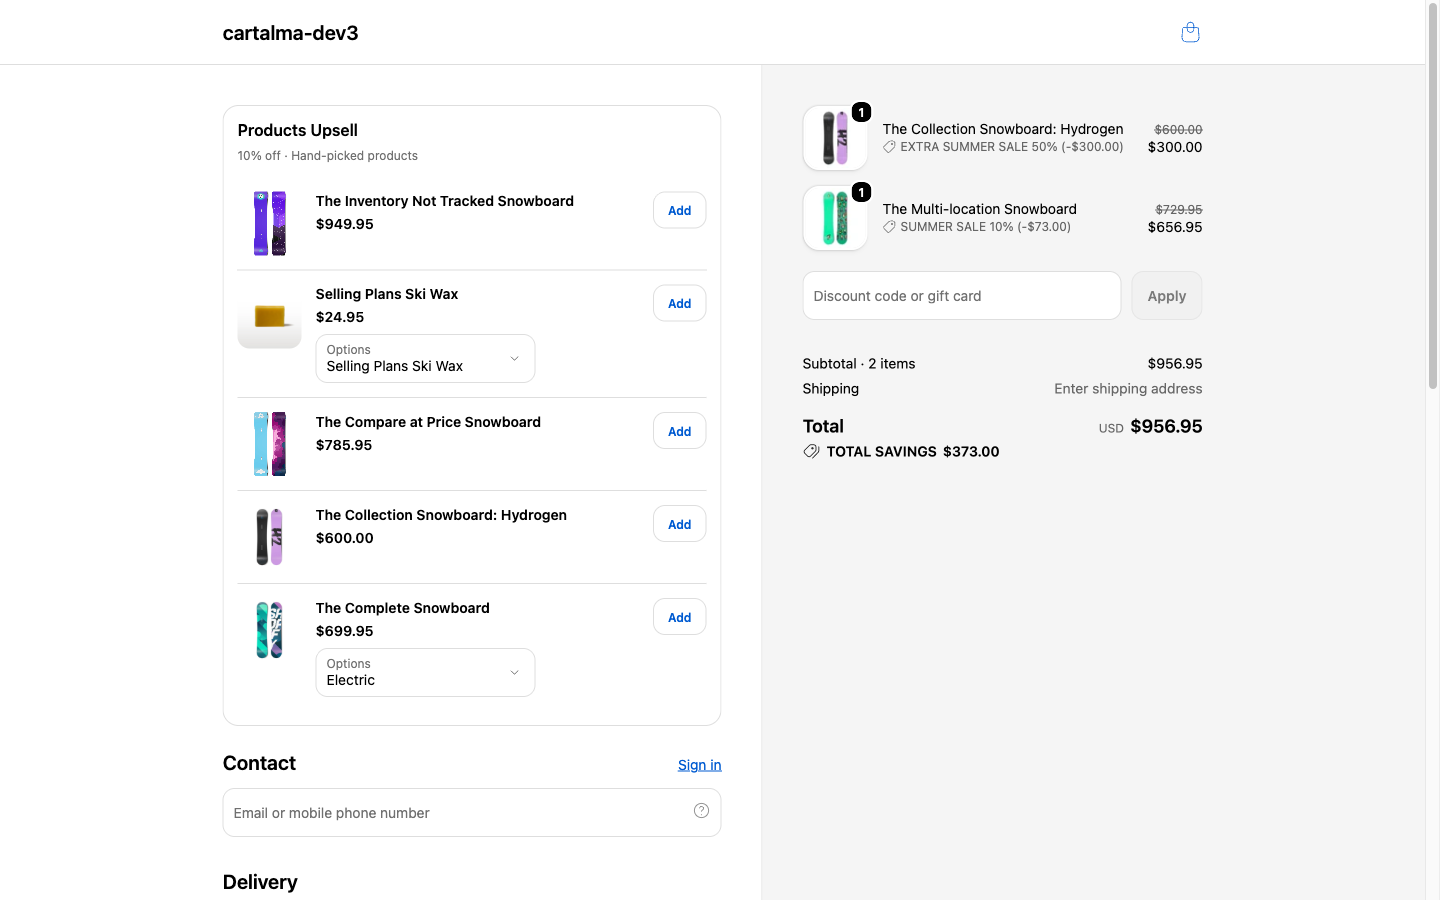Click tag icon beside EXTRA SUMMER SALE 50%
Viewport: 1440px width, 900px height.
[889, 147]
